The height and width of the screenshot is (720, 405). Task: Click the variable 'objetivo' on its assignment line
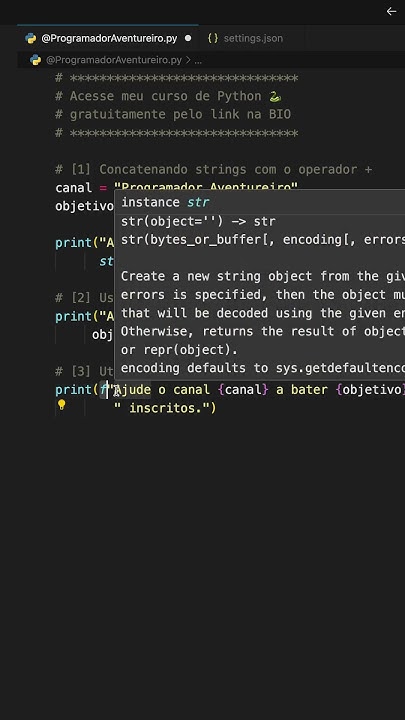(x=84, y=206)
